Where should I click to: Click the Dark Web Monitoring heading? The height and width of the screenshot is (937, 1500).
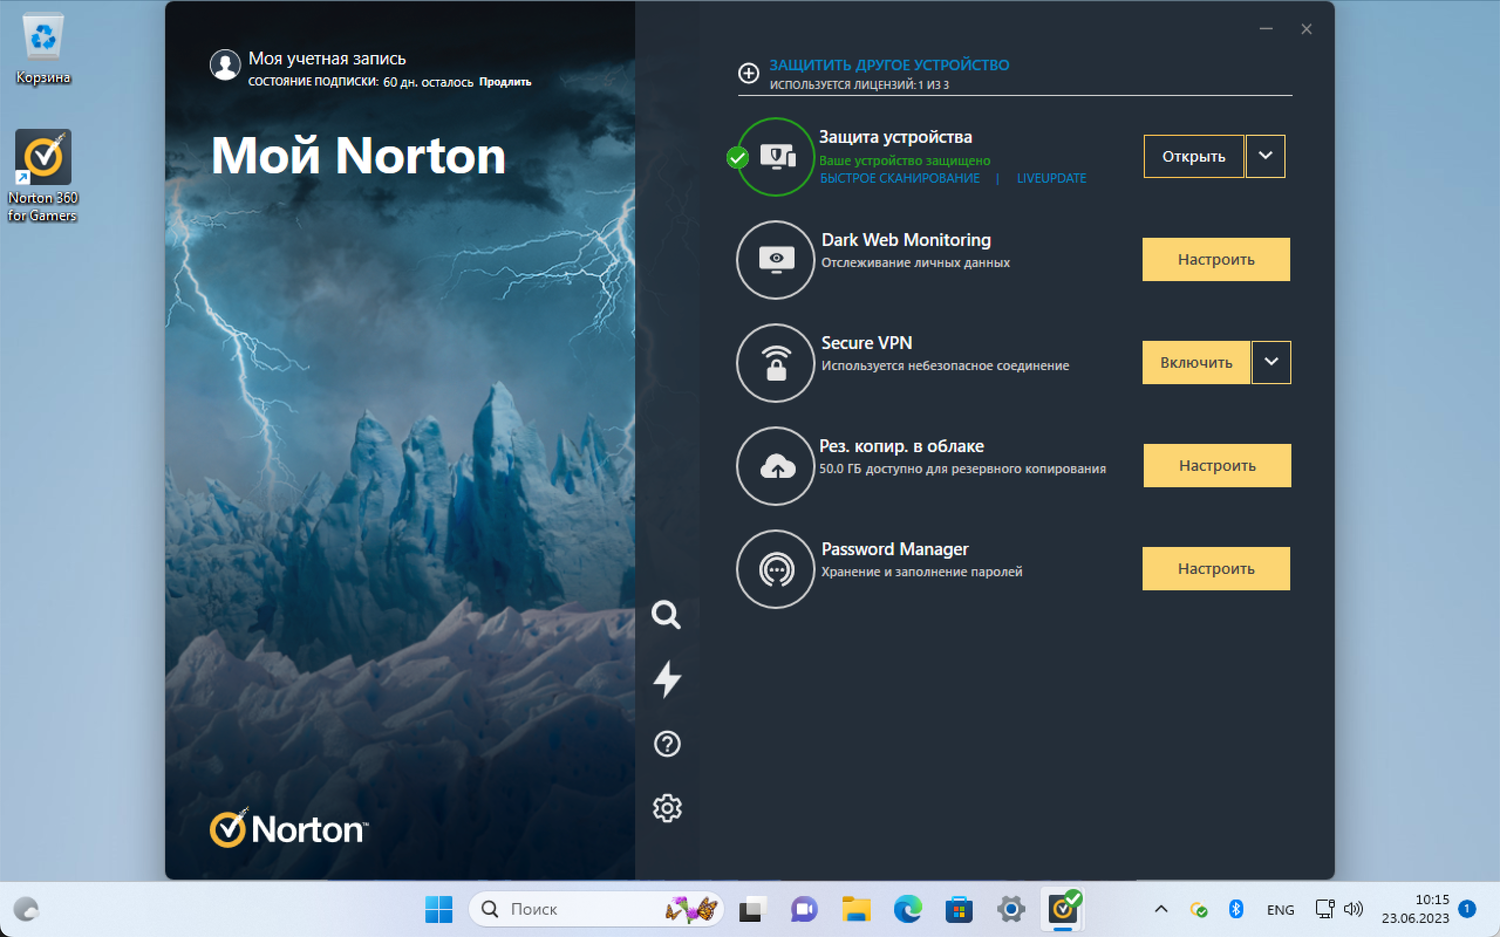[x=906, y=240]
